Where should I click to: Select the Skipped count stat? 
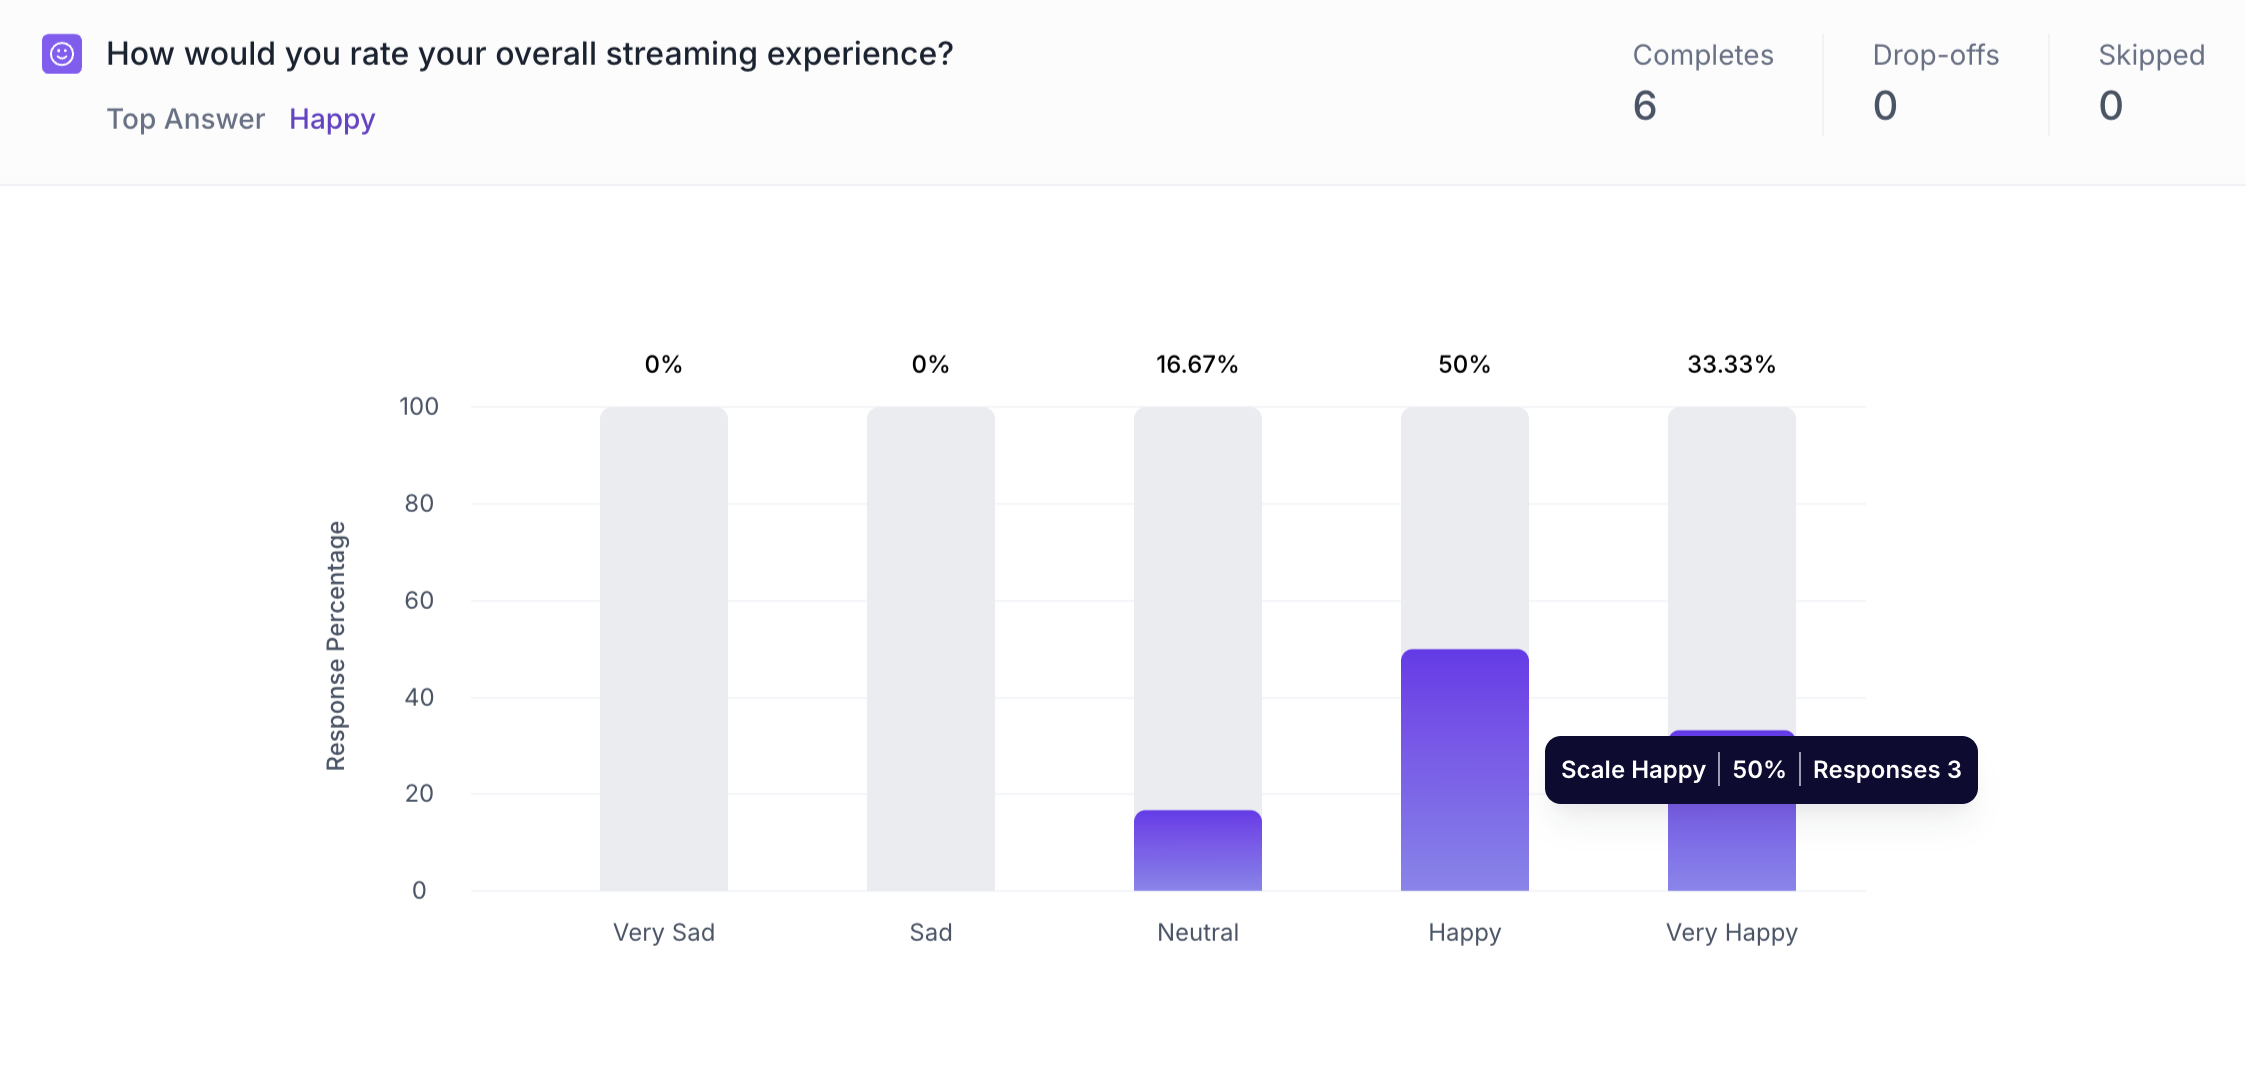(2110, 106)
